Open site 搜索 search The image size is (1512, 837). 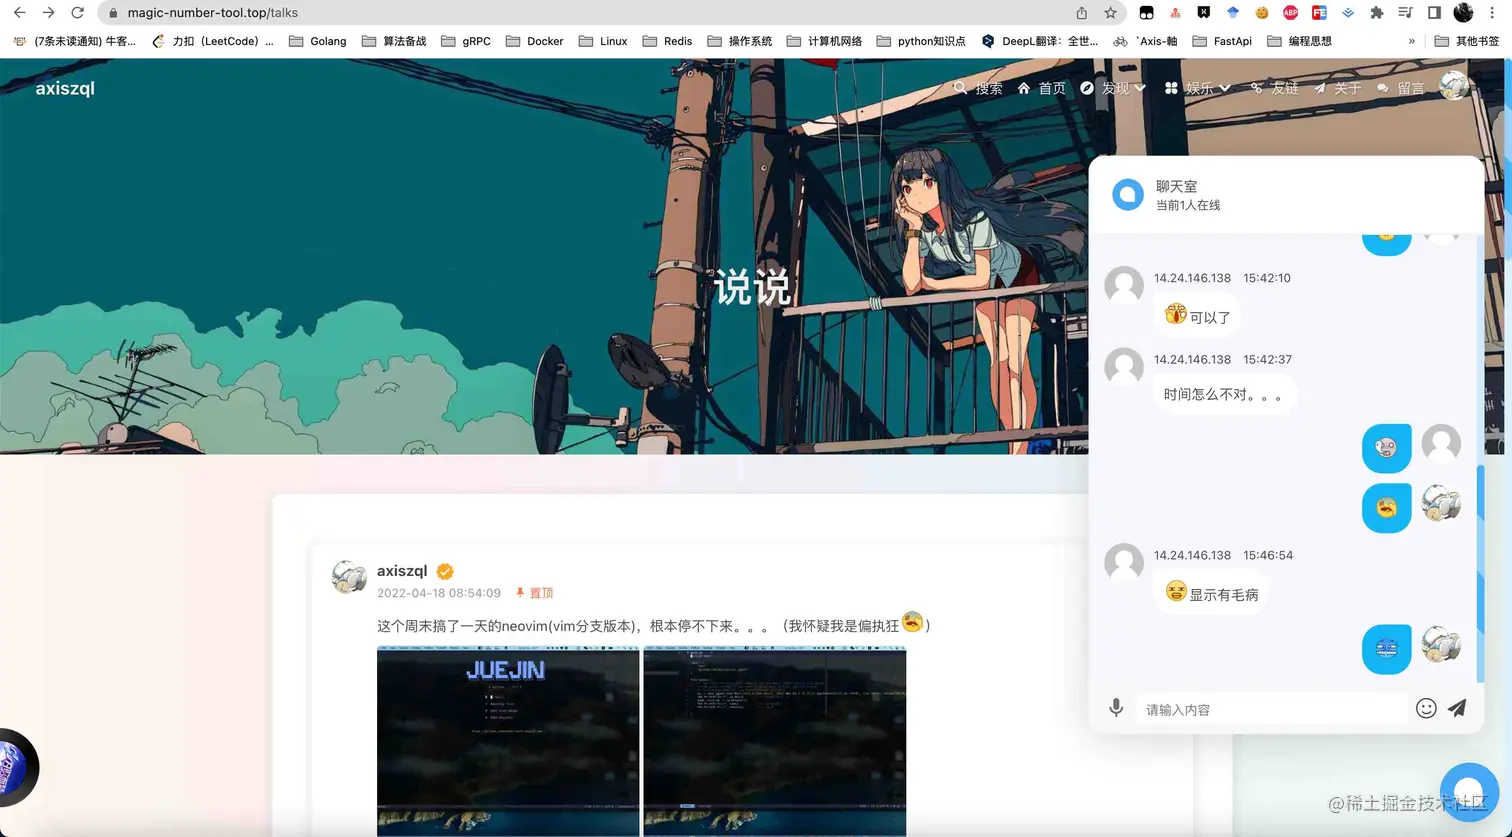point(978,88)
